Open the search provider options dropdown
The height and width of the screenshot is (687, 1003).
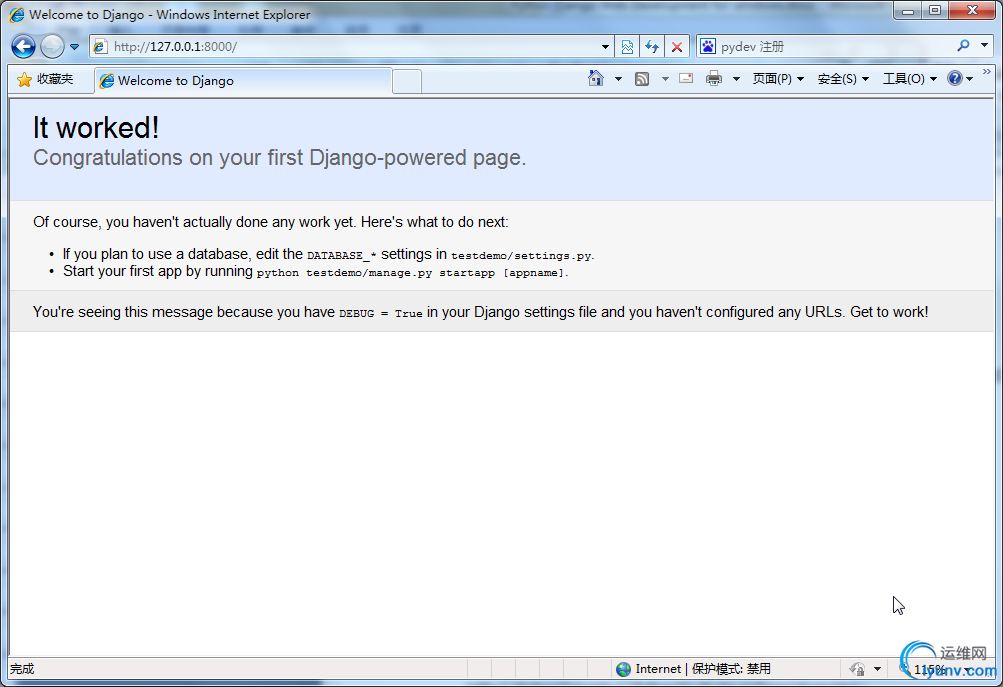984,45
